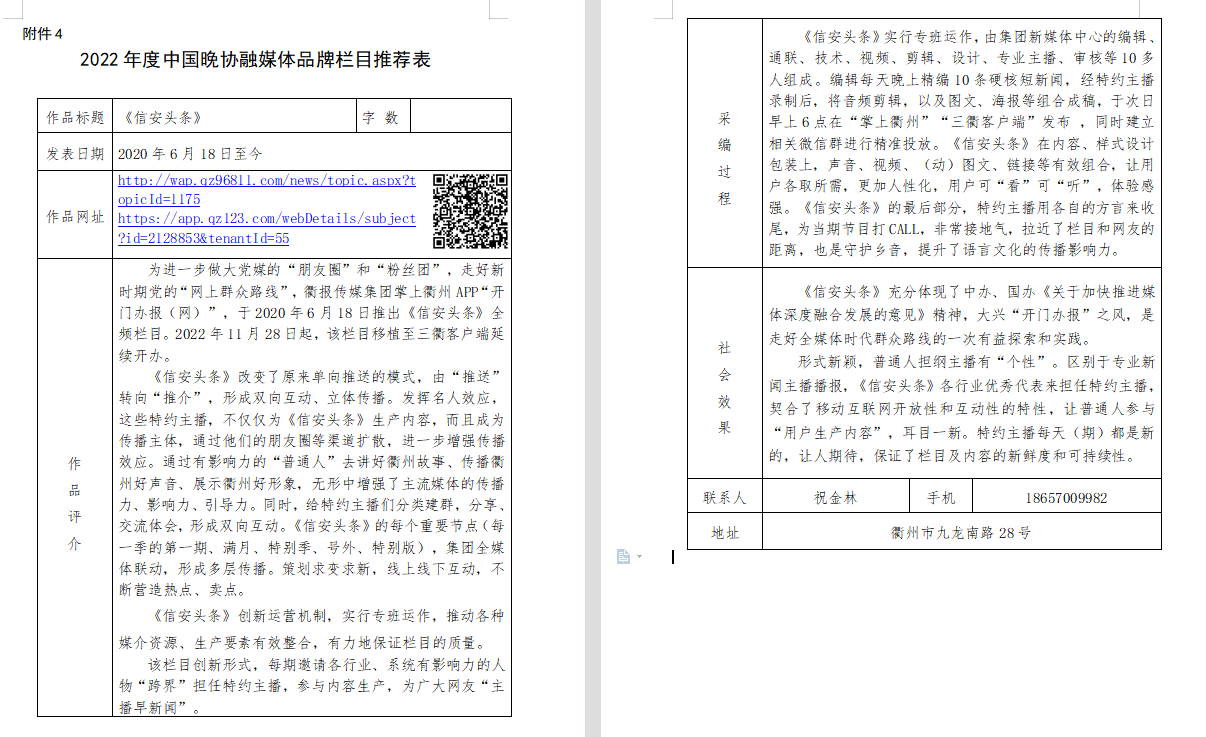This screenshot has height=737, width=1206.
Task: Click the page break document icon below the second table
Action: click(x=623, y=556)
